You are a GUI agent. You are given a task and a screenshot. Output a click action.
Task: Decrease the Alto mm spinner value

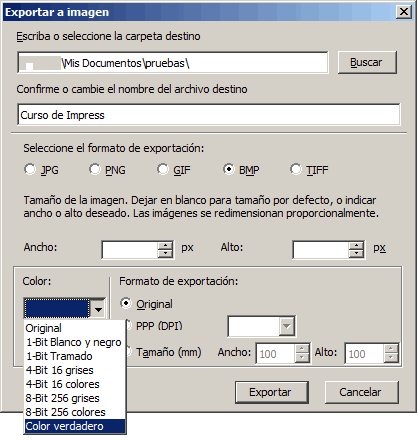(391, 358)
